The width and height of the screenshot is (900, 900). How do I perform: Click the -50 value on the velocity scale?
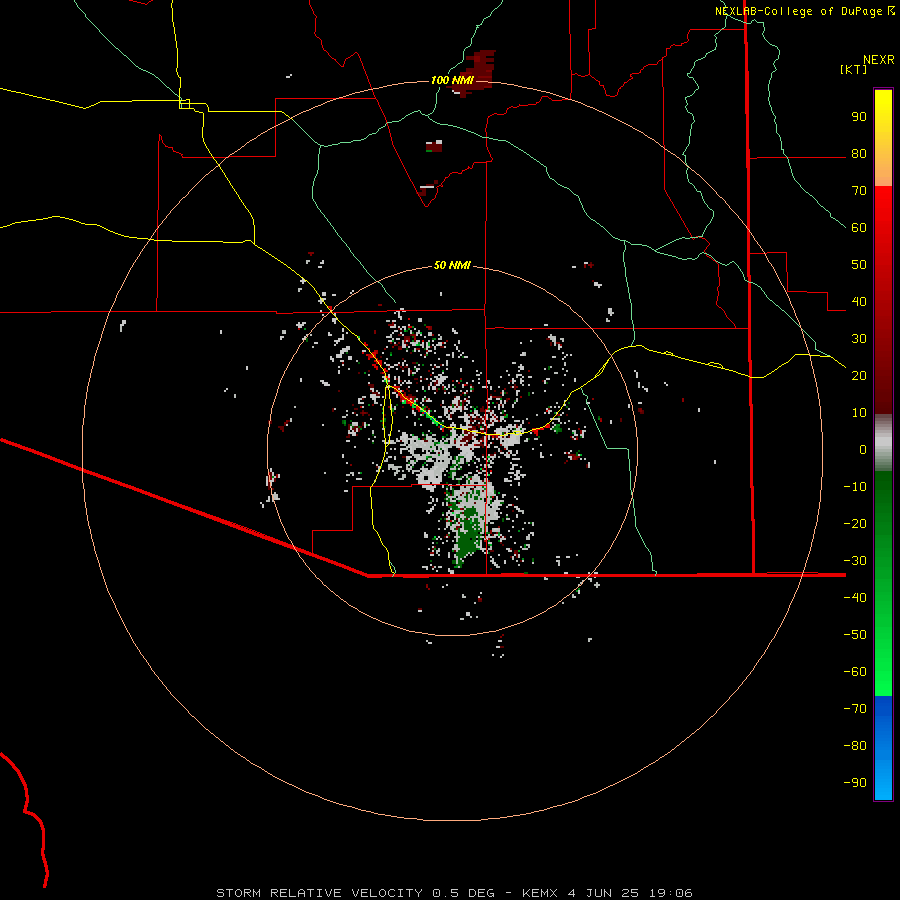[x=855, y=635]
